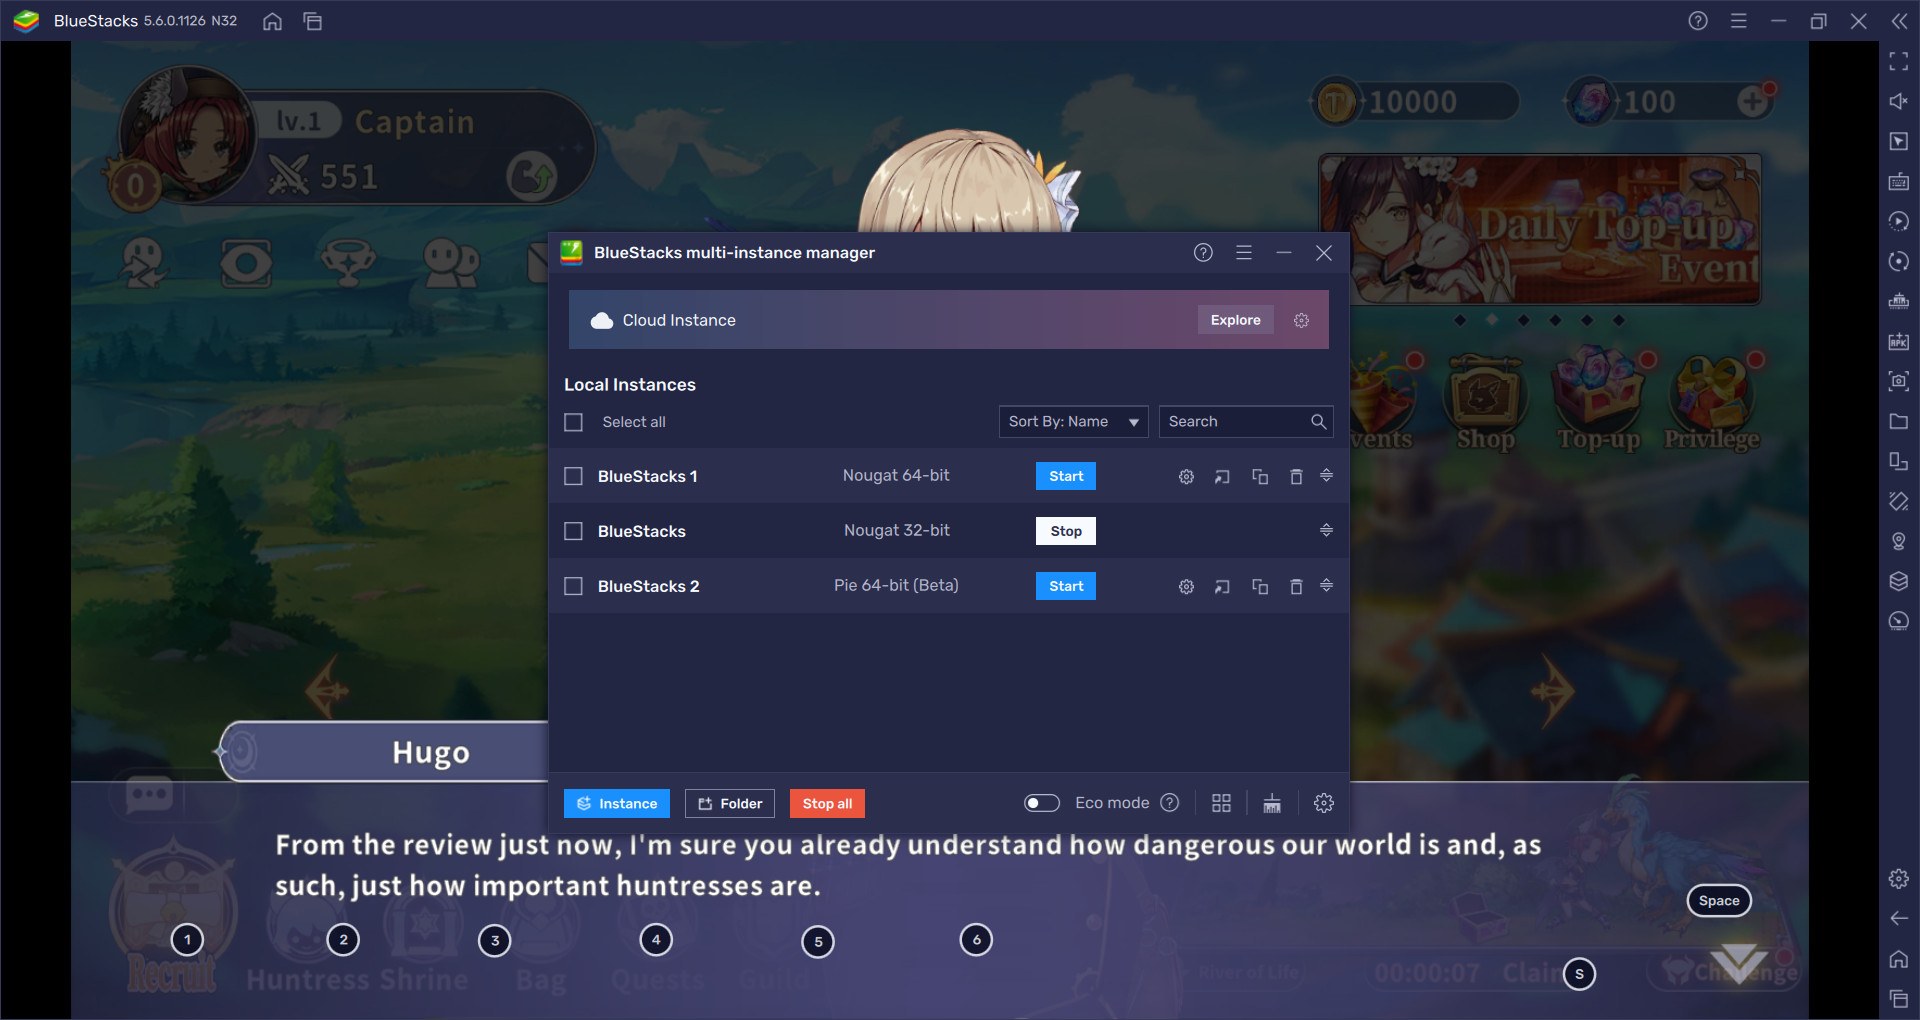Adjust volume from the BlueStacks sidebar
This screenshot has width=1920, height=1020.
pyautogui.click(x=1899, y=101)
